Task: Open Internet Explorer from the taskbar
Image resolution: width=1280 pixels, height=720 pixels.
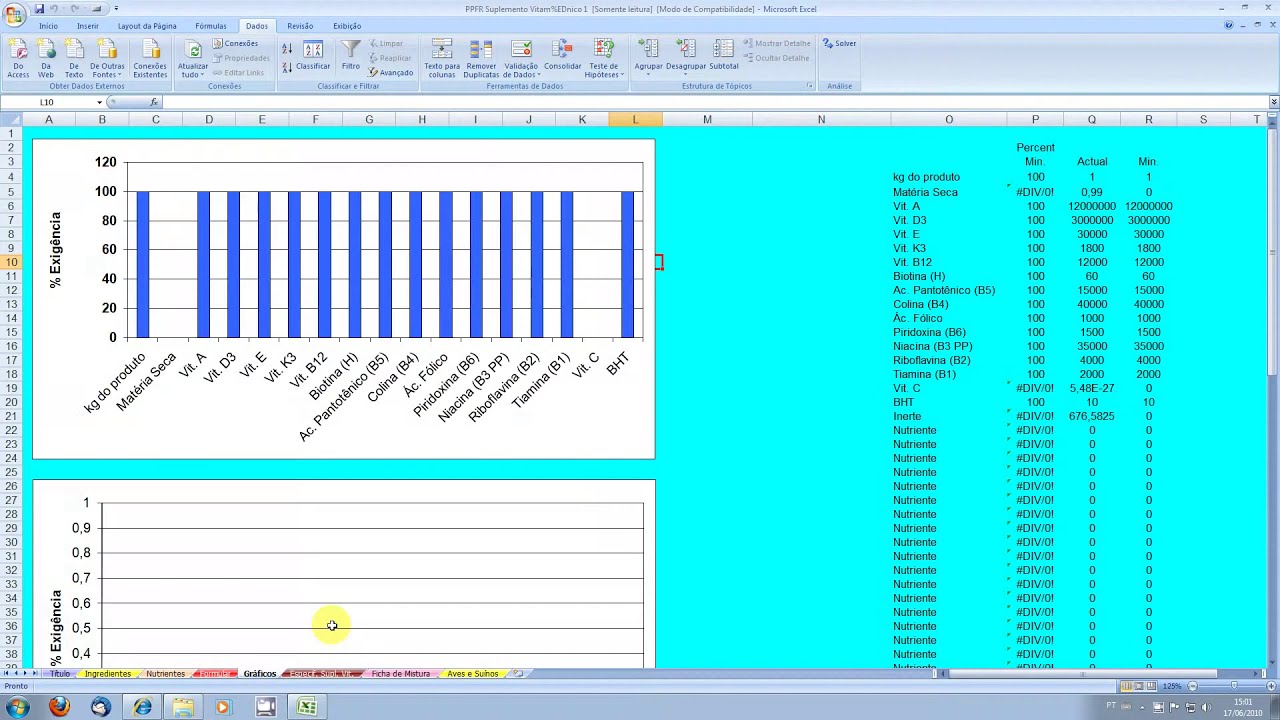Action: (x=142, y=707)
